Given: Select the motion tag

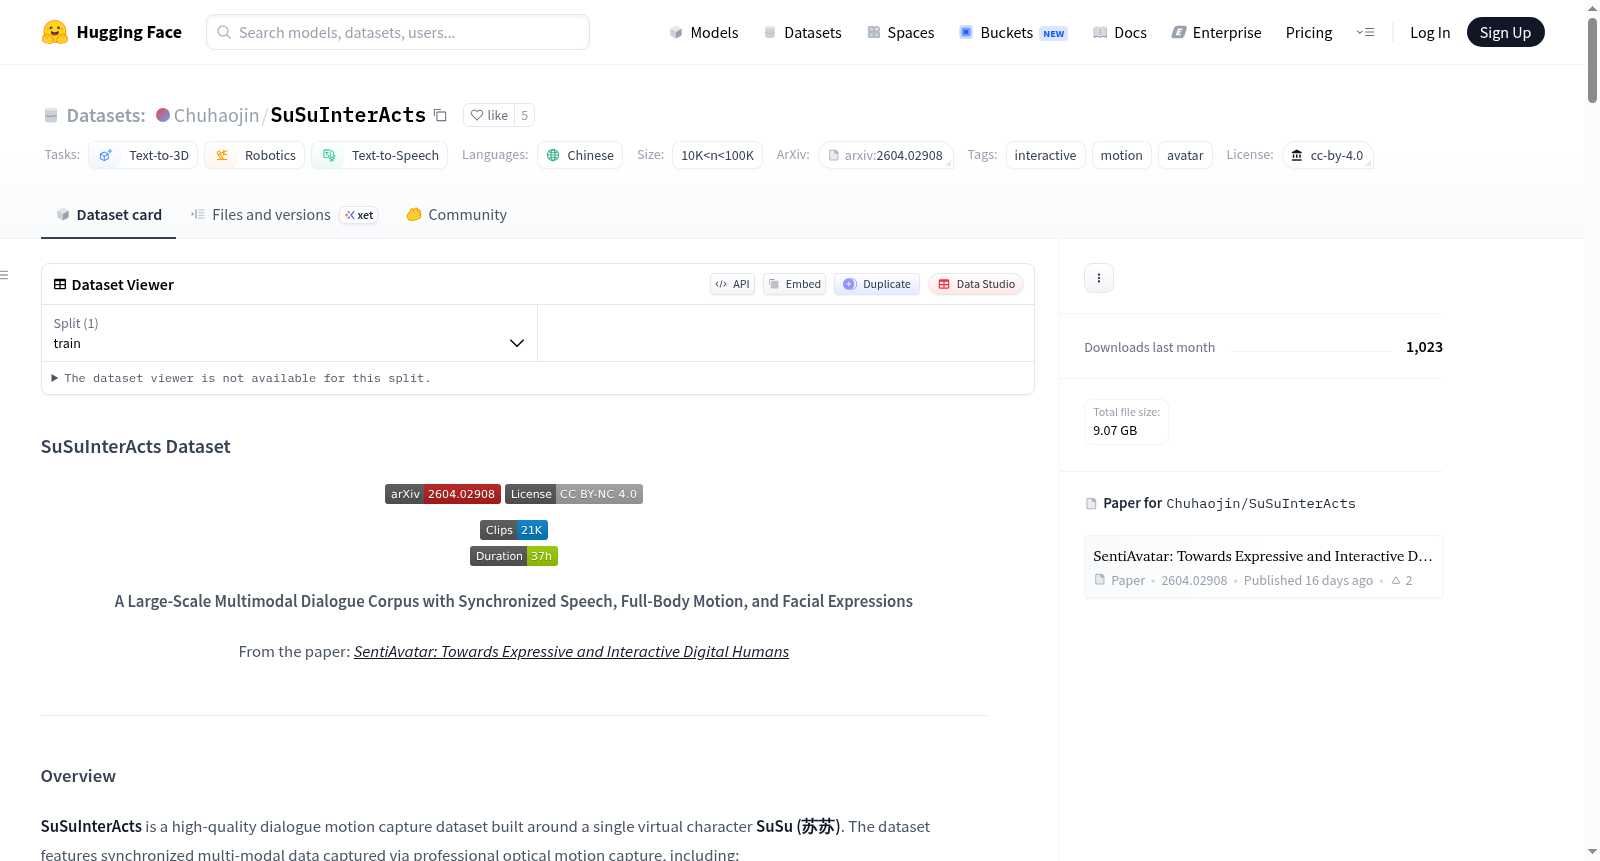Looking at the screenshot, I should [x=1121, y=155].
